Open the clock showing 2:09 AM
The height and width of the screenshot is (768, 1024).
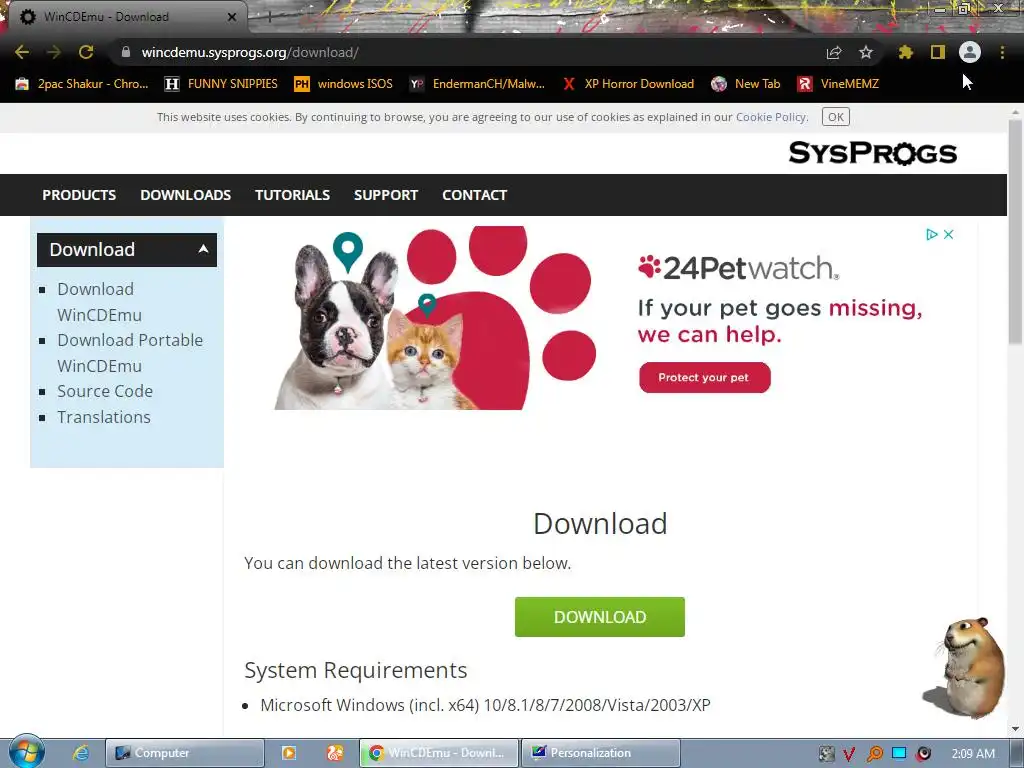[973, 753]
